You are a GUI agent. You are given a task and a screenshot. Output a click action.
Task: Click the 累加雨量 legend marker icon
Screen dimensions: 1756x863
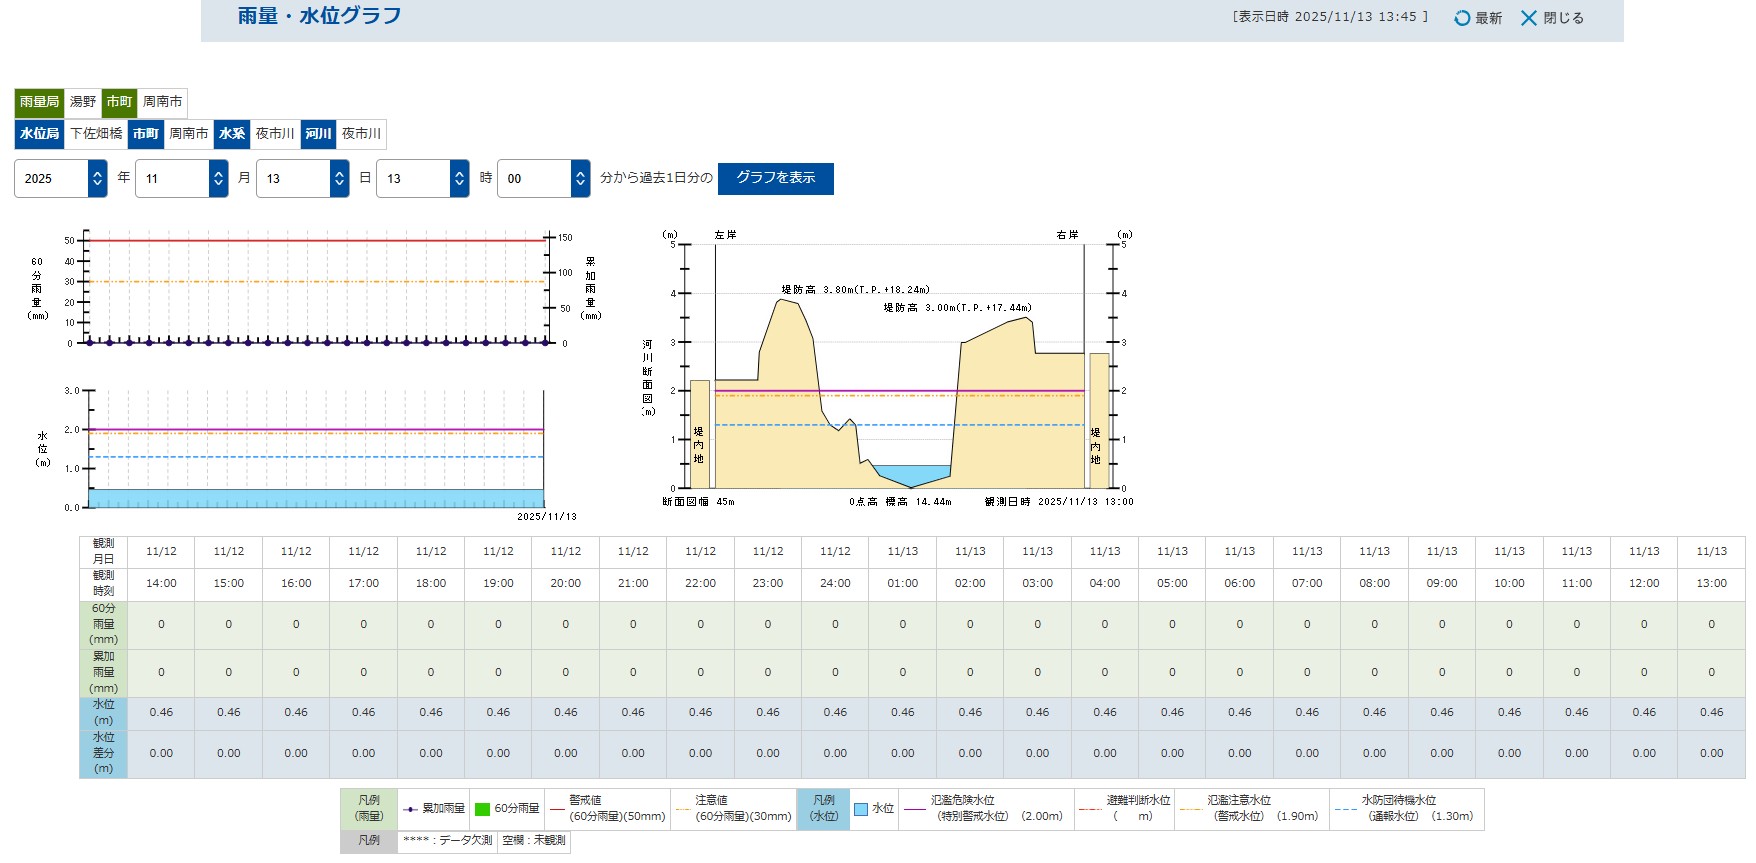click(x=410, y=809)
